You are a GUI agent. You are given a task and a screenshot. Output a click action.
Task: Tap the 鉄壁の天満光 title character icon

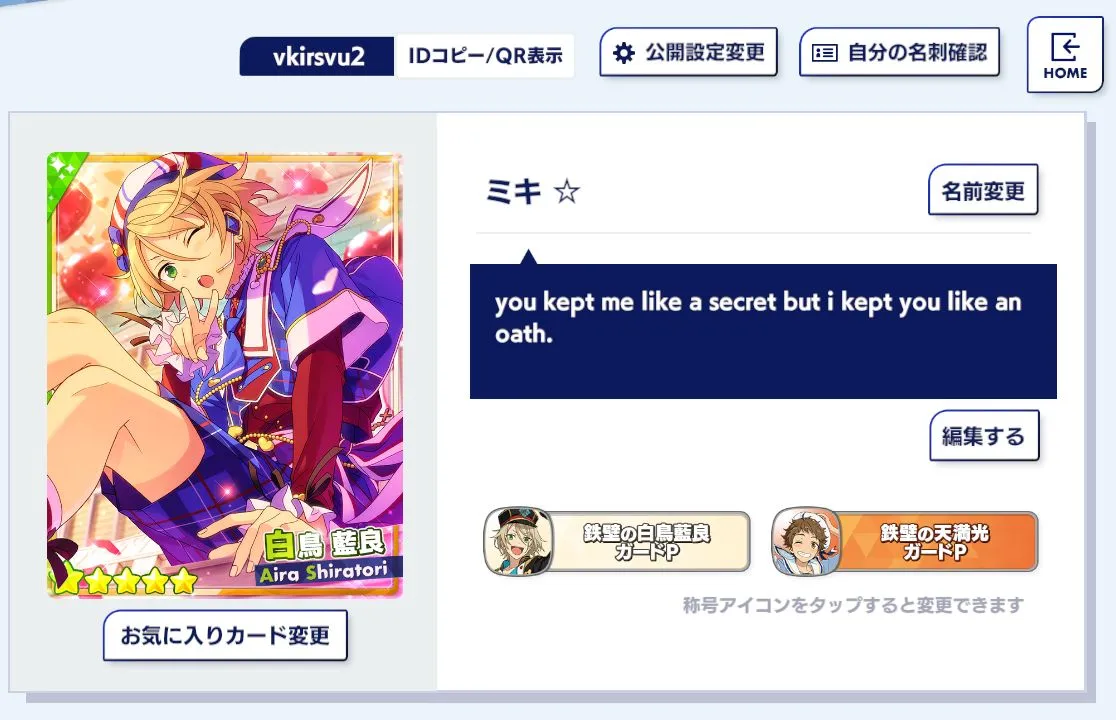(806, 541)
